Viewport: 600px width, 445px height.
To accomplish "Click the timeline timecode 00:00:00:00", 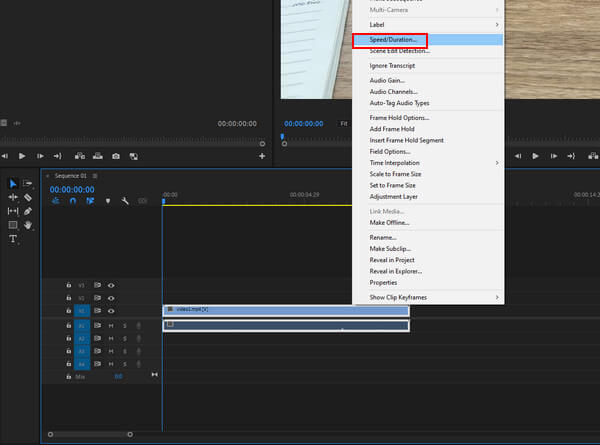I will (72, 189).
